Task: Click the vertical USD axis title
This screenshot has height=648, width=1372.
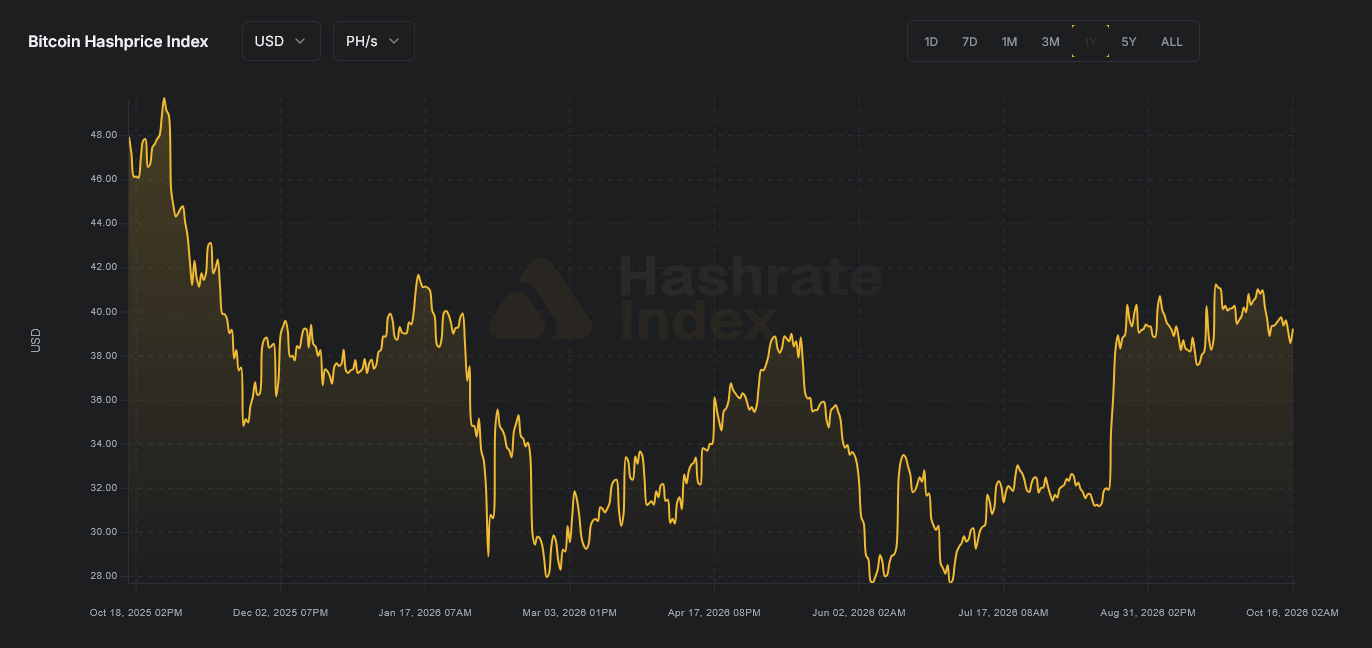Action: coord(36,340)
